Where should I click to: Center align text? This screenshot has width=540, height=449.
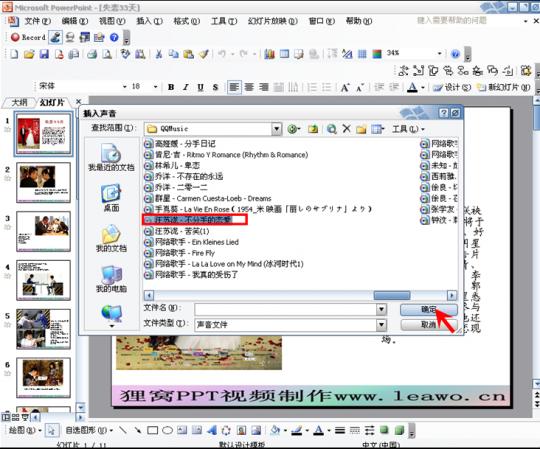pos(249,87)
